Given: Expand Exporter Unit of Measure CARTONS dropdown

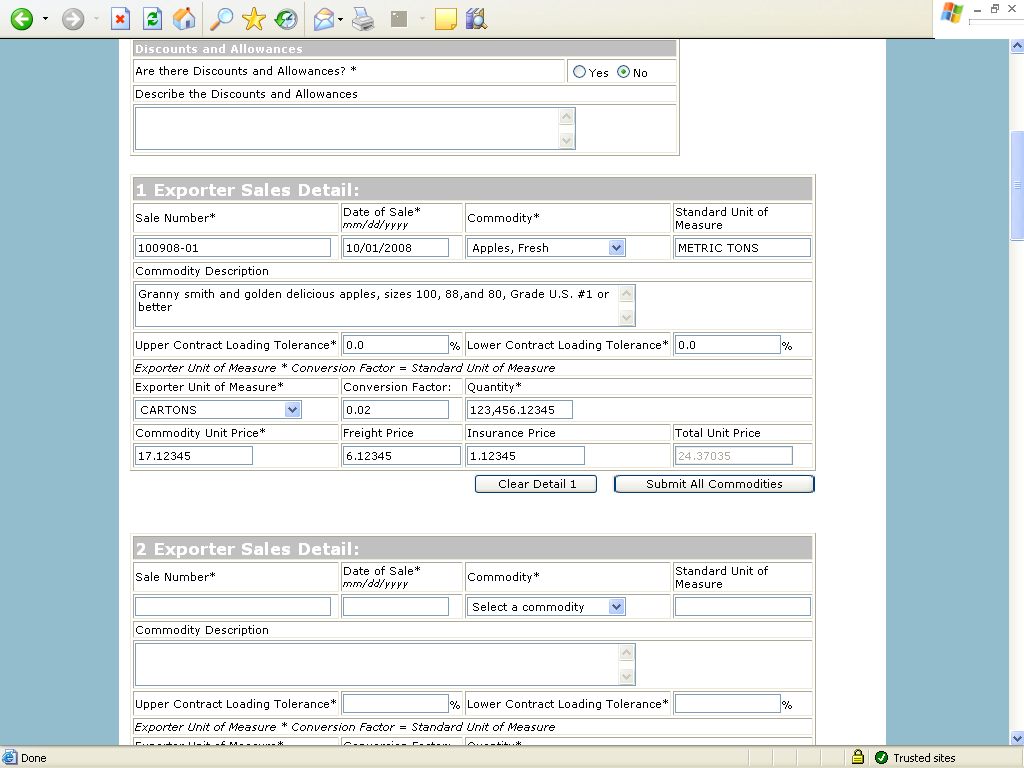Looking at the screenshot, I should [x=292, y=410].
